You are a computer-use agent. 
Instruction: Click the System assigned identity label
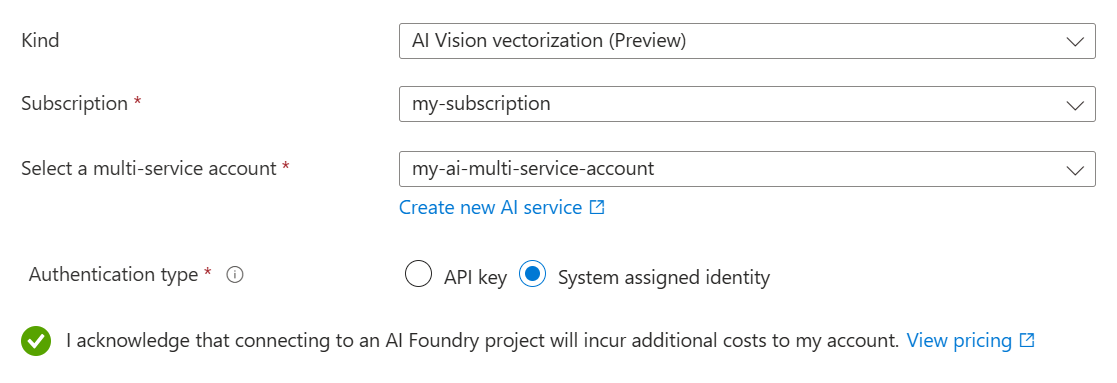coord(664,277)
